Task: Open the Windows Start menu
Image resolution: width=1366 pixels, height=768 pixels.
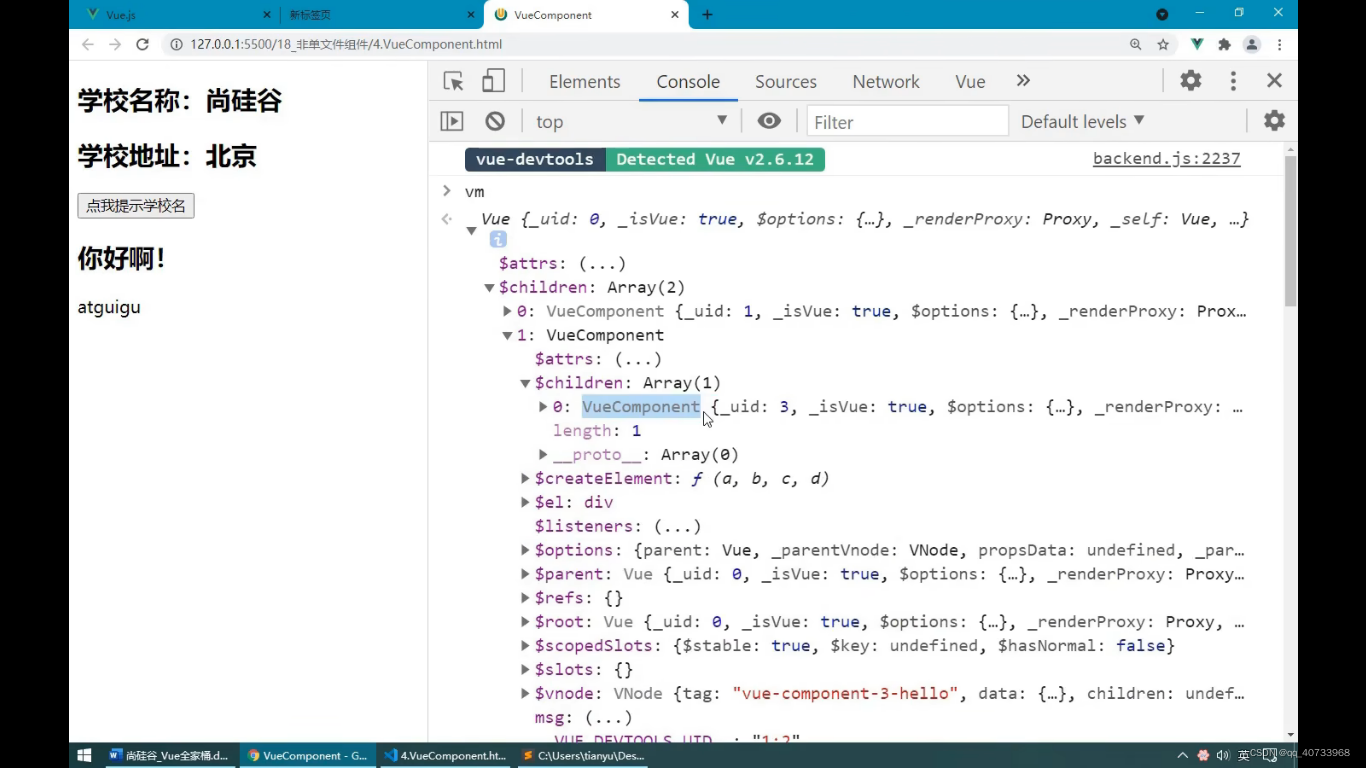Action: pos(84,755)
